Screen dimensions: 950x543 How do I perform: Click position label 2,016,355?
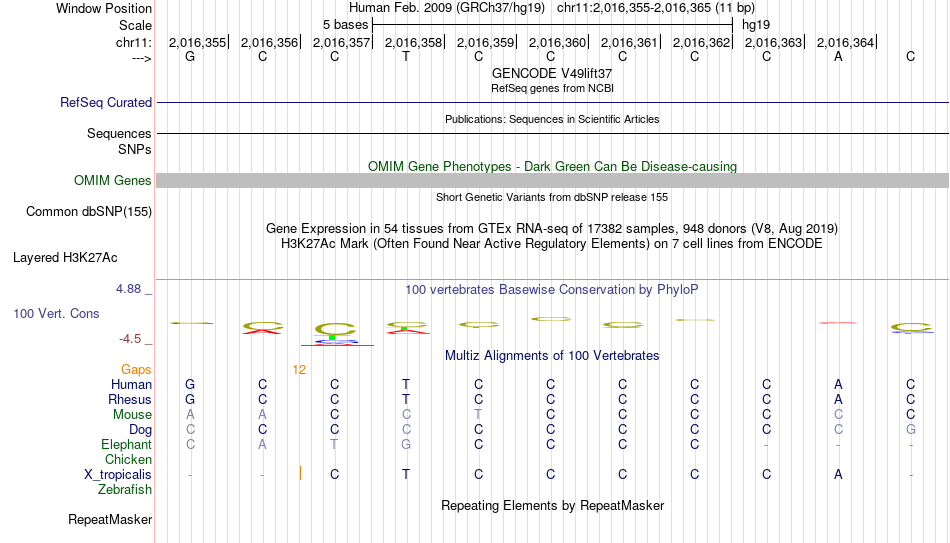click(x=197, y=42)
